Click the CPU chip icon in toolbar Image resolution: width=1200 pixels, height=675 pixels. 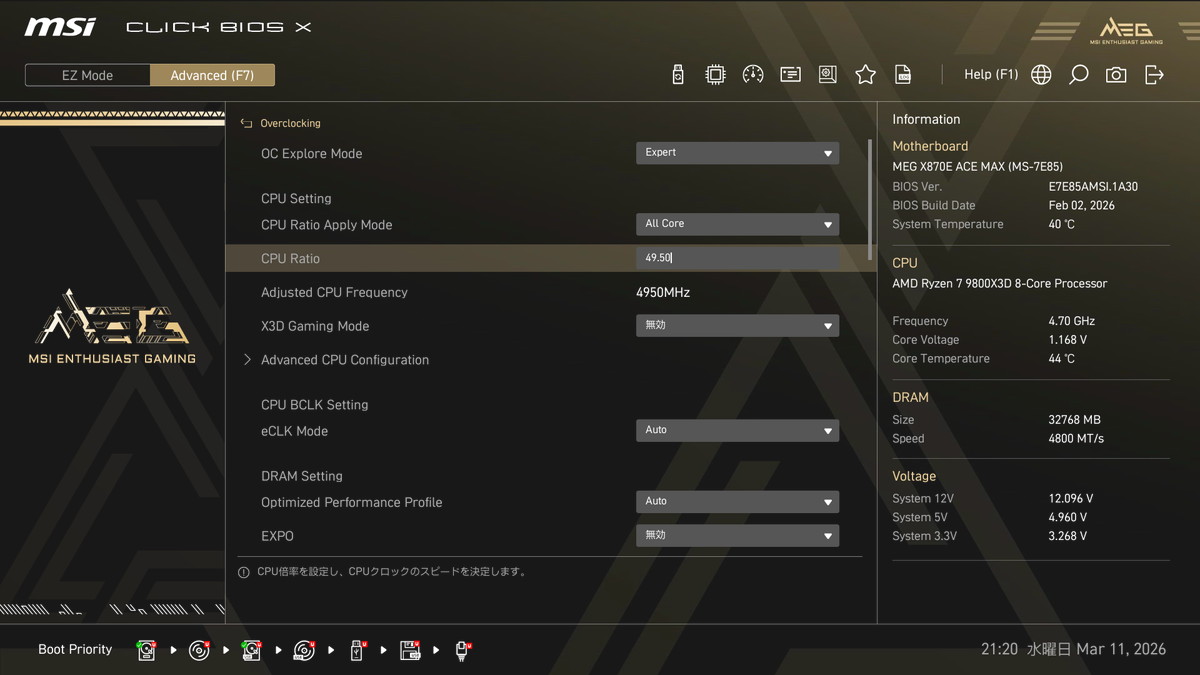(715, 75)
